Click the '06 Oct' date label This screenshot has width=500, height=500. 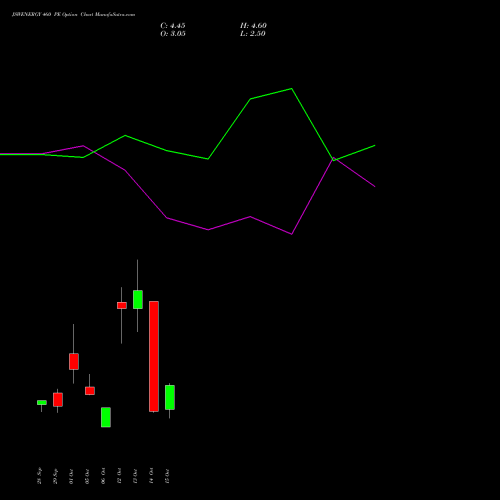click(103, 476)
